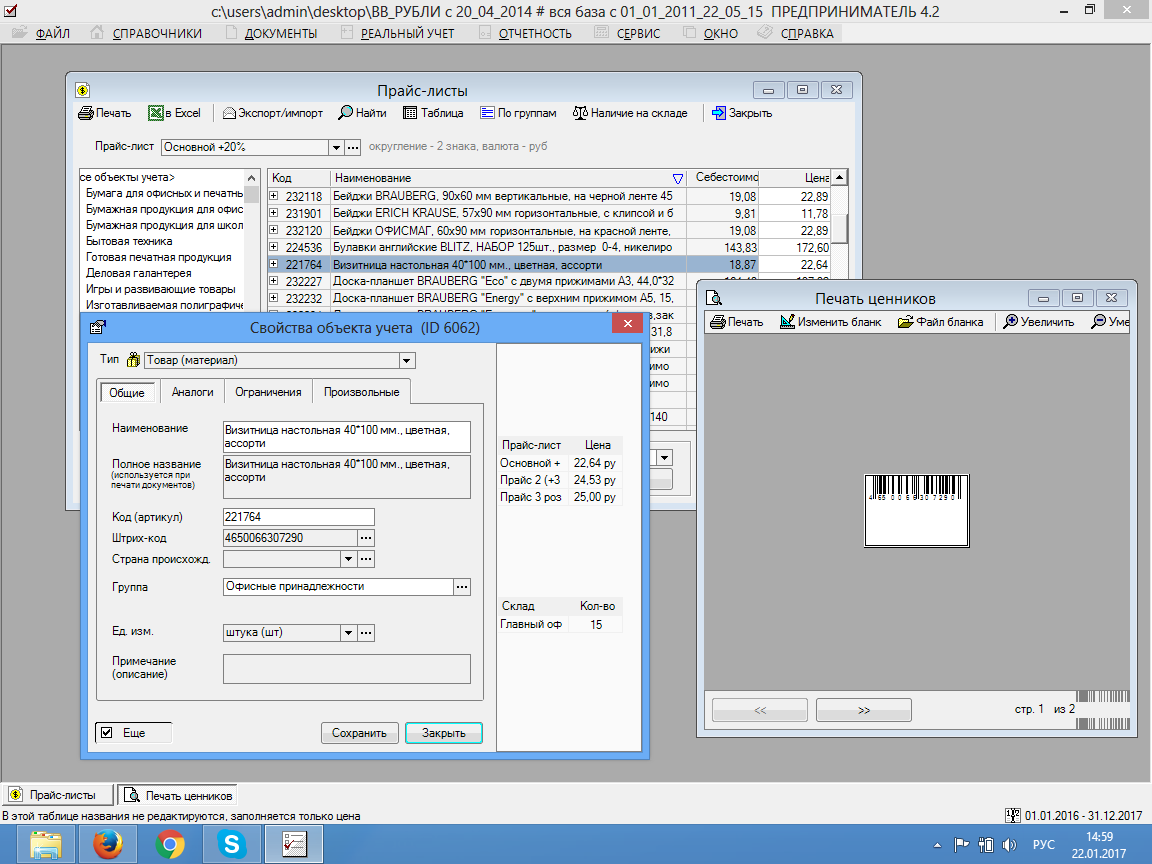The width and height of the screenshot is (1152, 864).
Task: Switch to Таблица view
Action: (433, 113)
